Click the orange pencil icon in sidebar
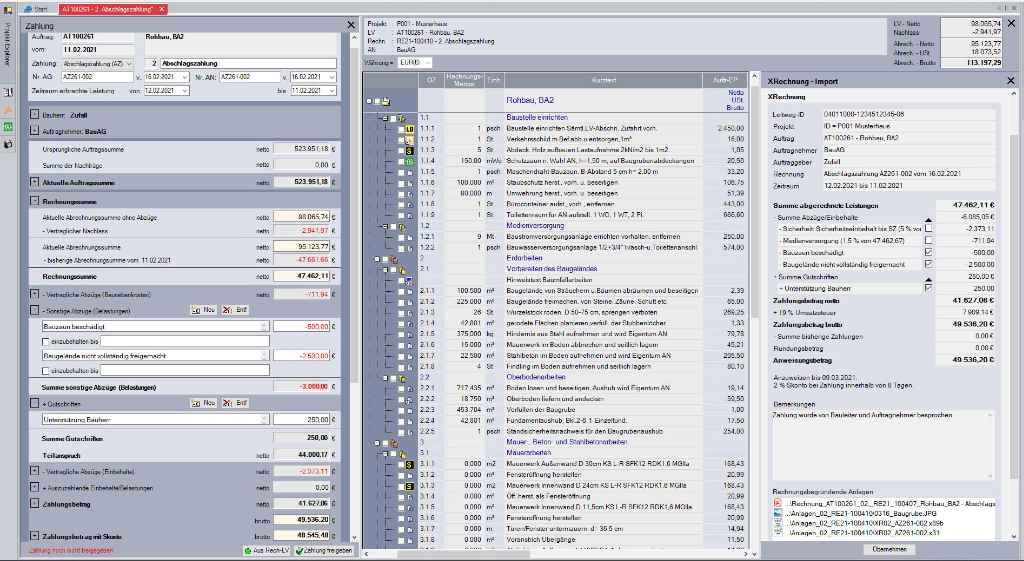Screen dimensions: 1024x561 [8, 110]
